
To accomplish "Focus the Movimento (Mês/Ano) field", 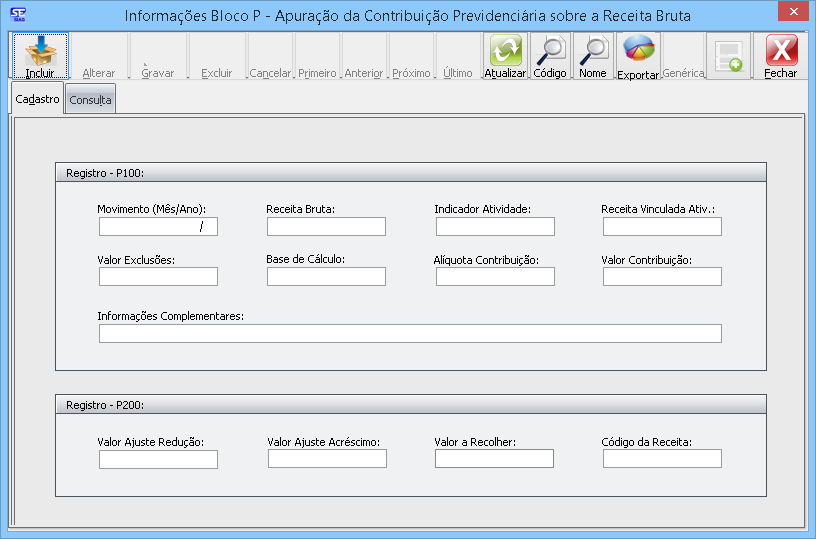I will tap(158, 227).
